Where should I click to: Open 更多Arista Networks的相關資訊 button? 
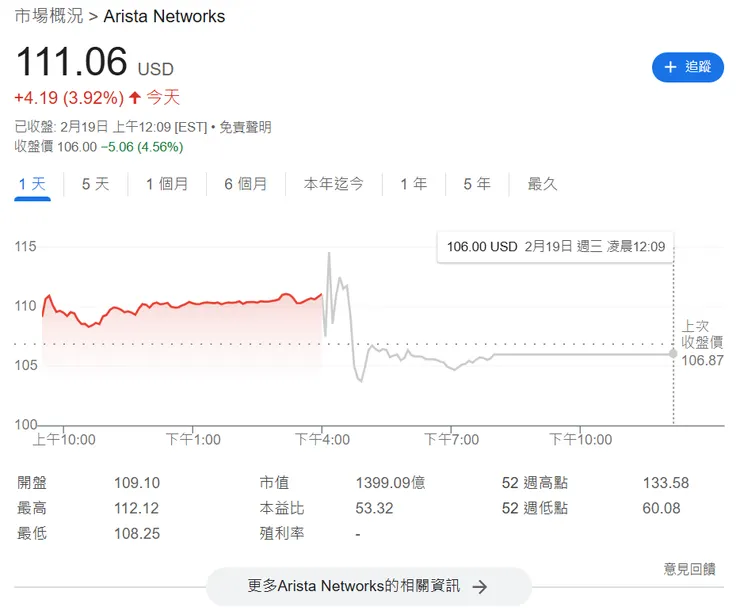click(369, 586)
